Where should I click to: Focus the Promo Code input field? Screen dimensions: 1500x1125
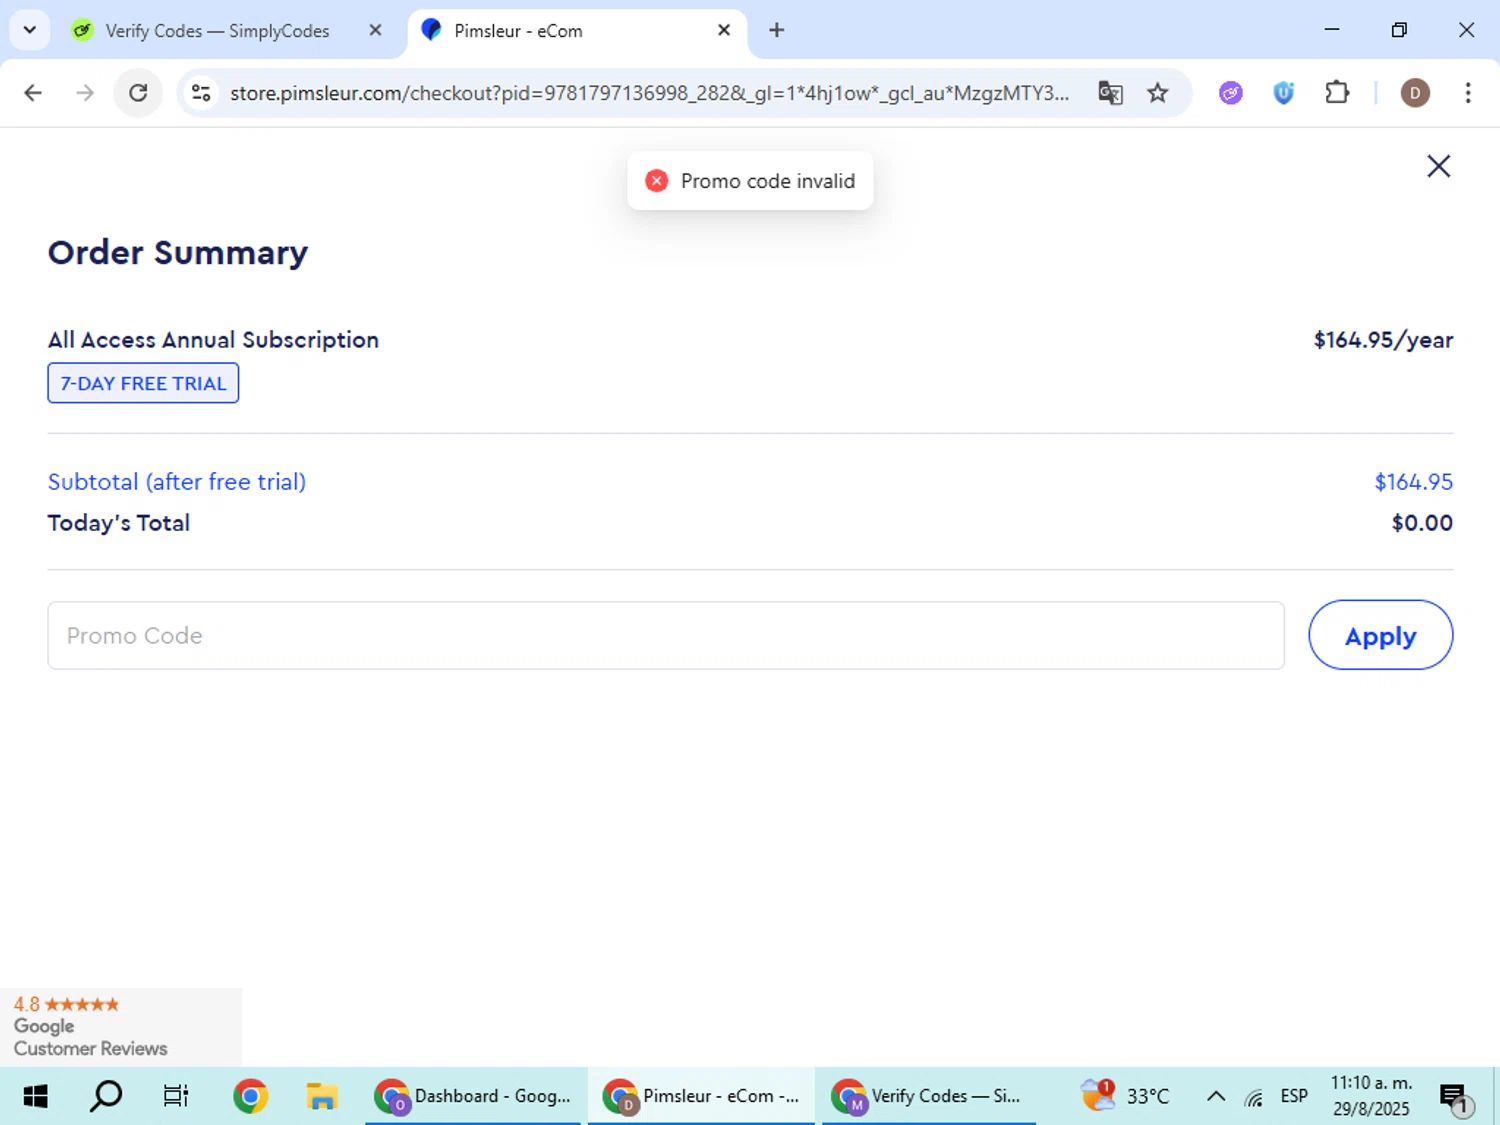click(666, 635)
